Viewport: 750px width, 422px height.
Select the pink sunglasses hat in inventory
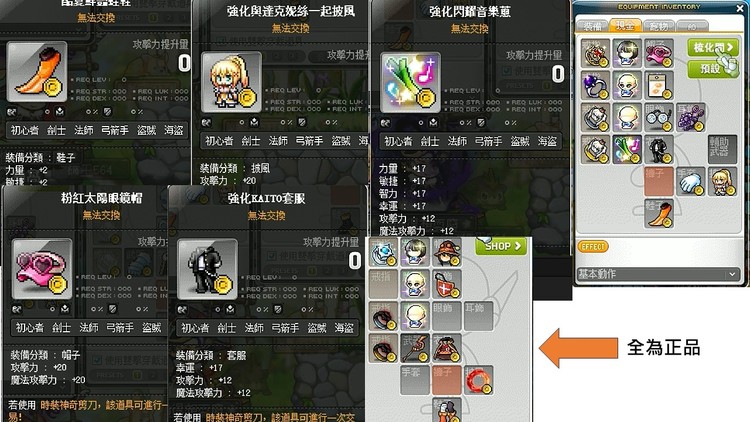[x=659, y=53]
